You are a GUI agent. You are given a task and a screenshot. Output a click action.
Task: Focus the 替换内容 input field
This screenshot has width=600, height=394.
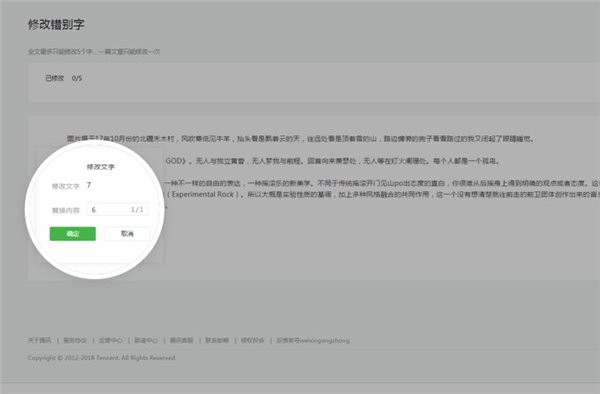(117, 210)
